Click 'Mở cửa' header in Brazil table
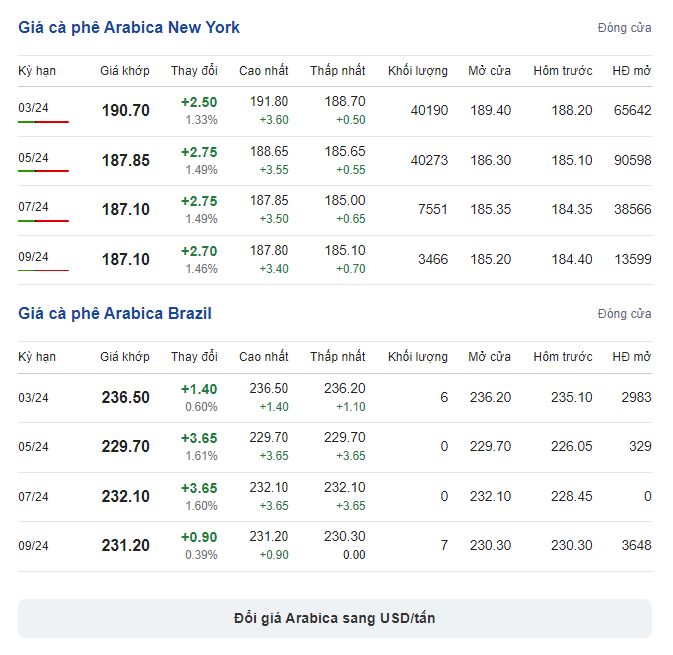 [x=490, y=357]
